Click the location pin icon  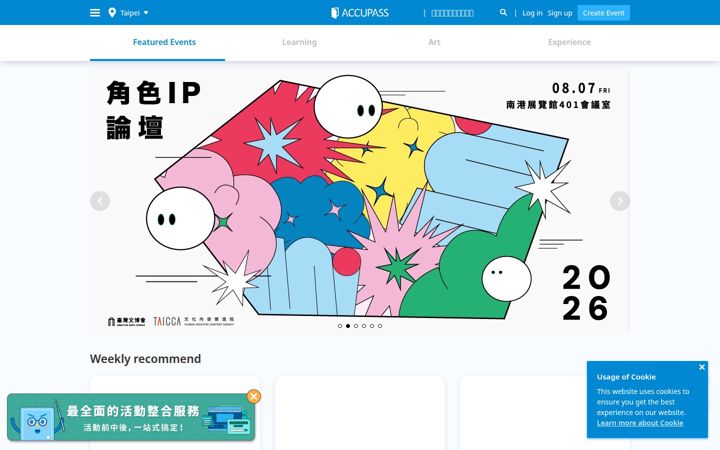(112, 13)
